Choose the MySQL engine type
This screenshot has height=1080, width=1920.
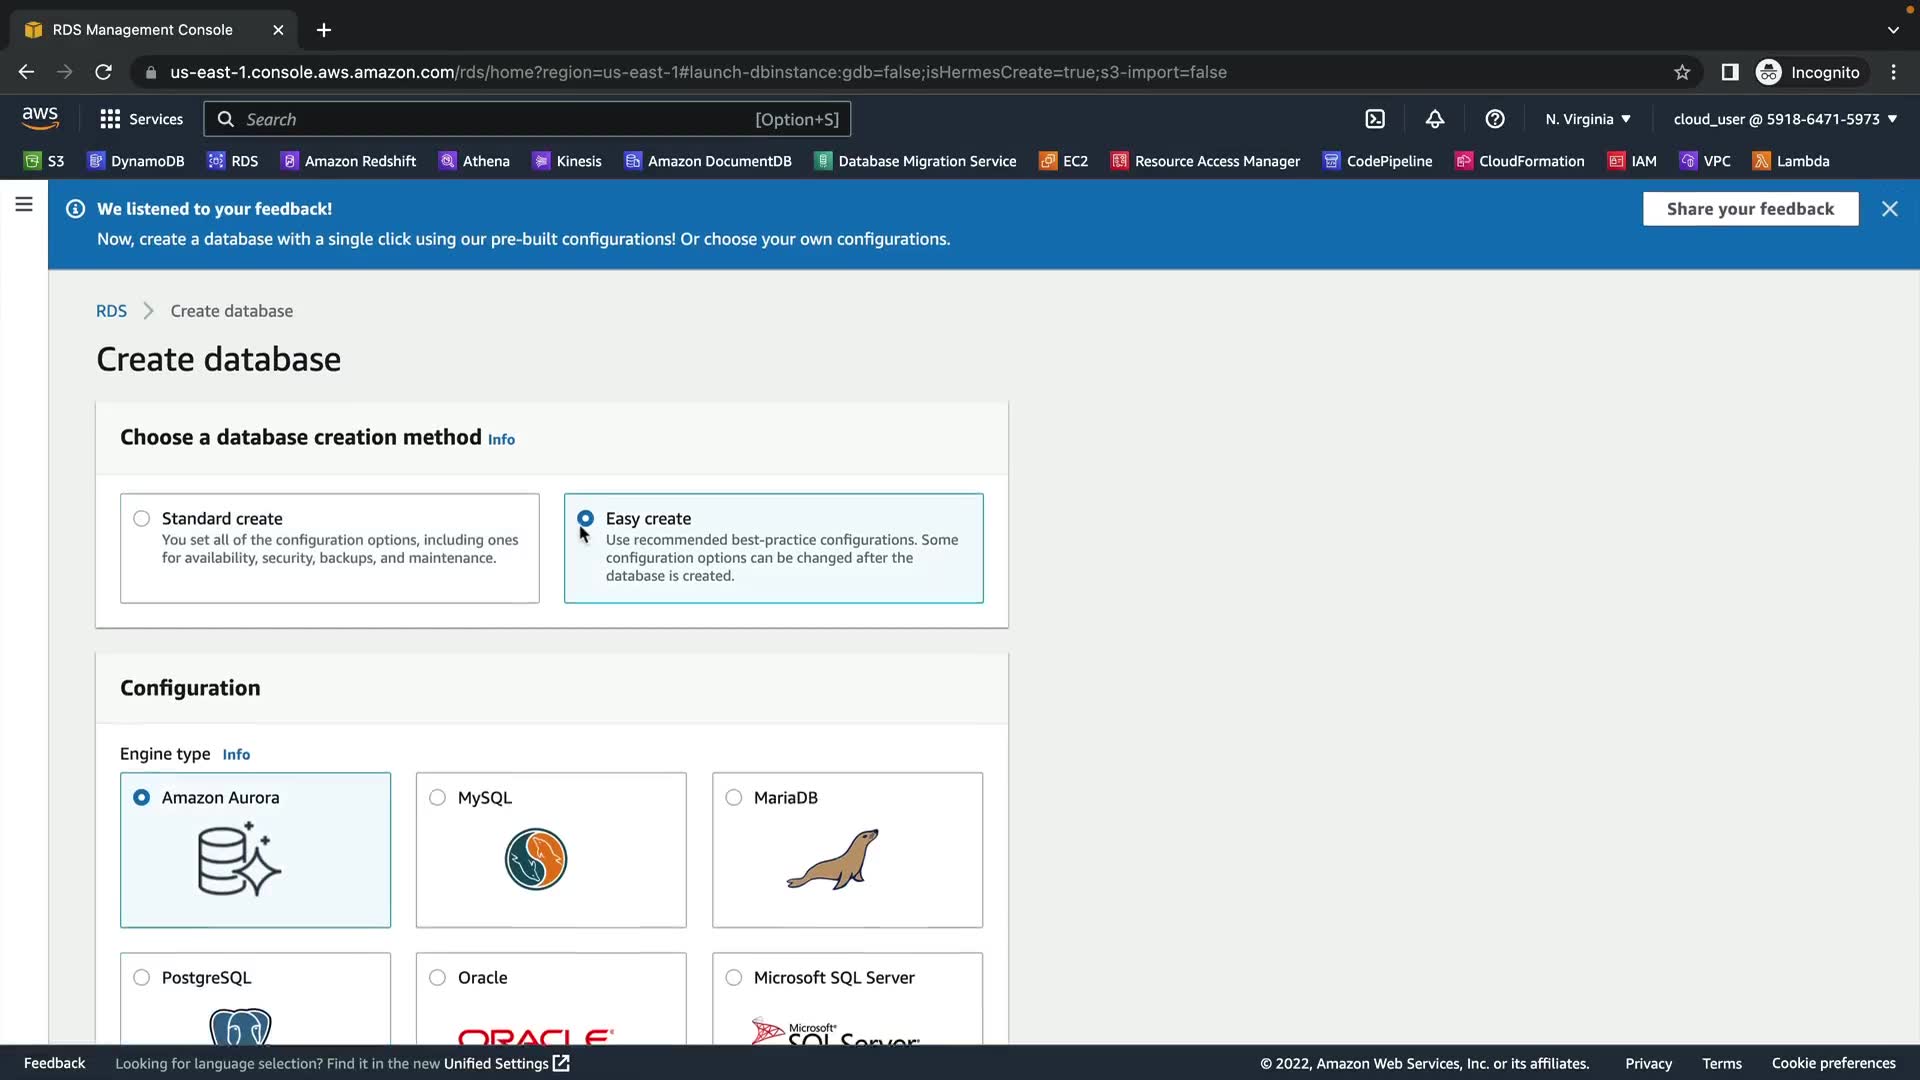(438, 798)
